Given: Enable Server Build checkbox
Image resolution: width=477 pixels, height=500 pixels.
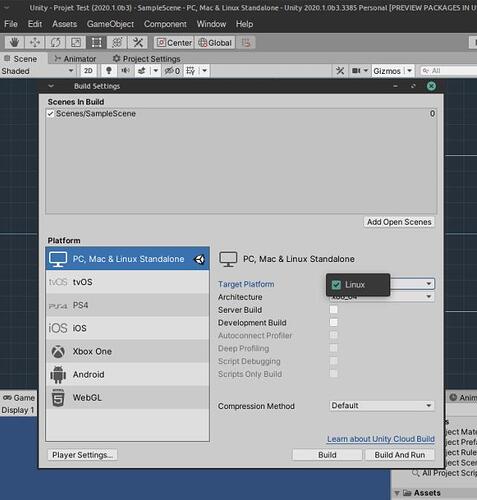Looking at the screenshot, I should pyautogui.click(x=334, y=310).
